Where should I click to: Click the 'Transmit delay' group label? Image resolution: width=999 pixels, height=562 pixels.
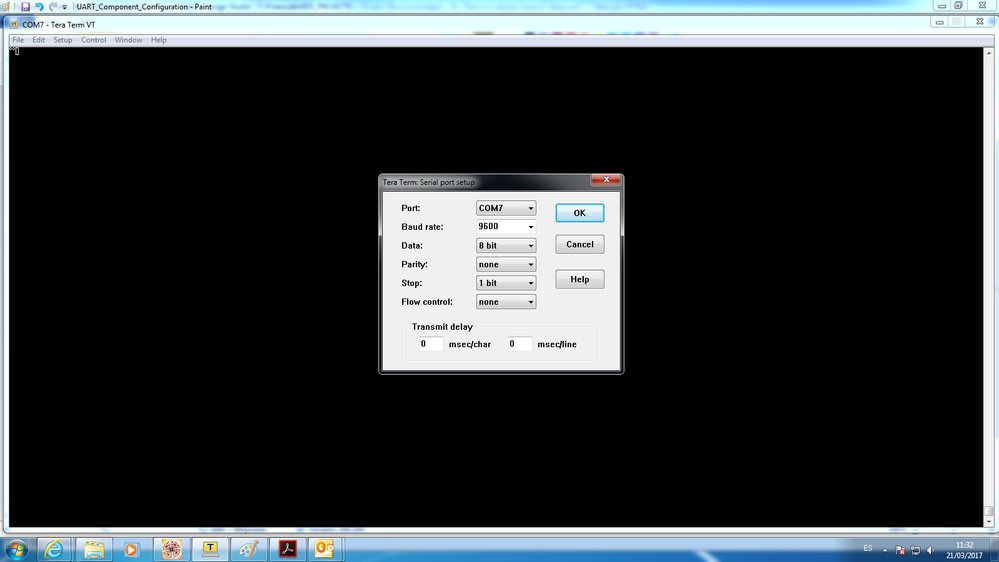pos(442,327)
